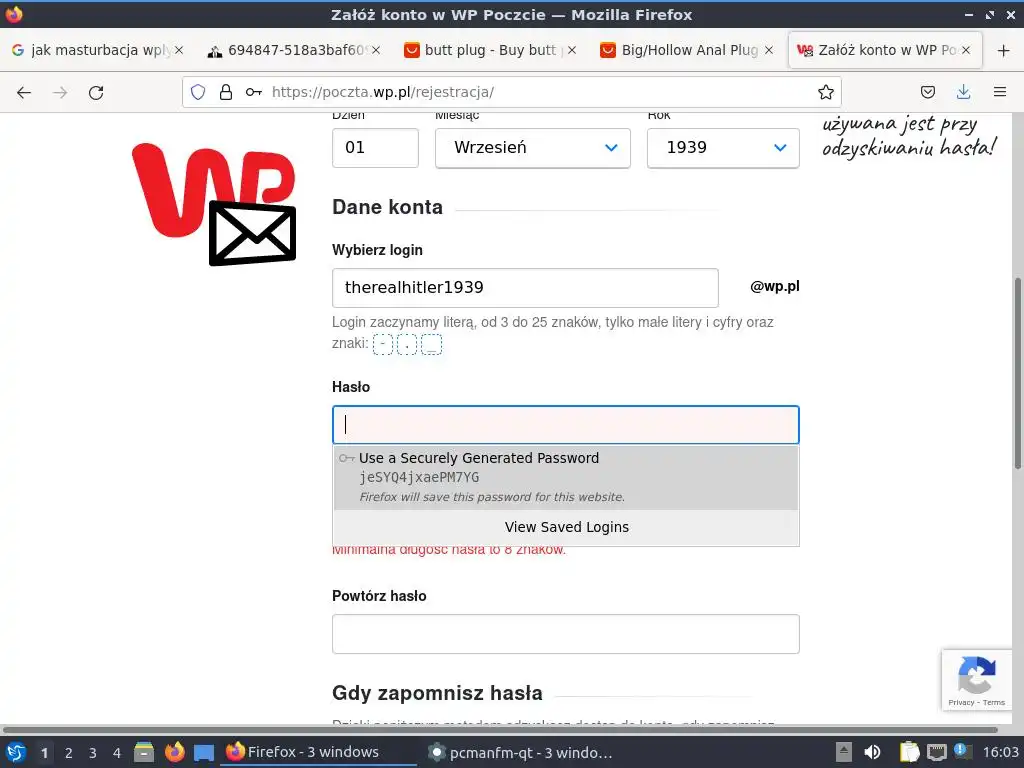
Task: Switch to virtual desktop 2
Action: (69, 753)
